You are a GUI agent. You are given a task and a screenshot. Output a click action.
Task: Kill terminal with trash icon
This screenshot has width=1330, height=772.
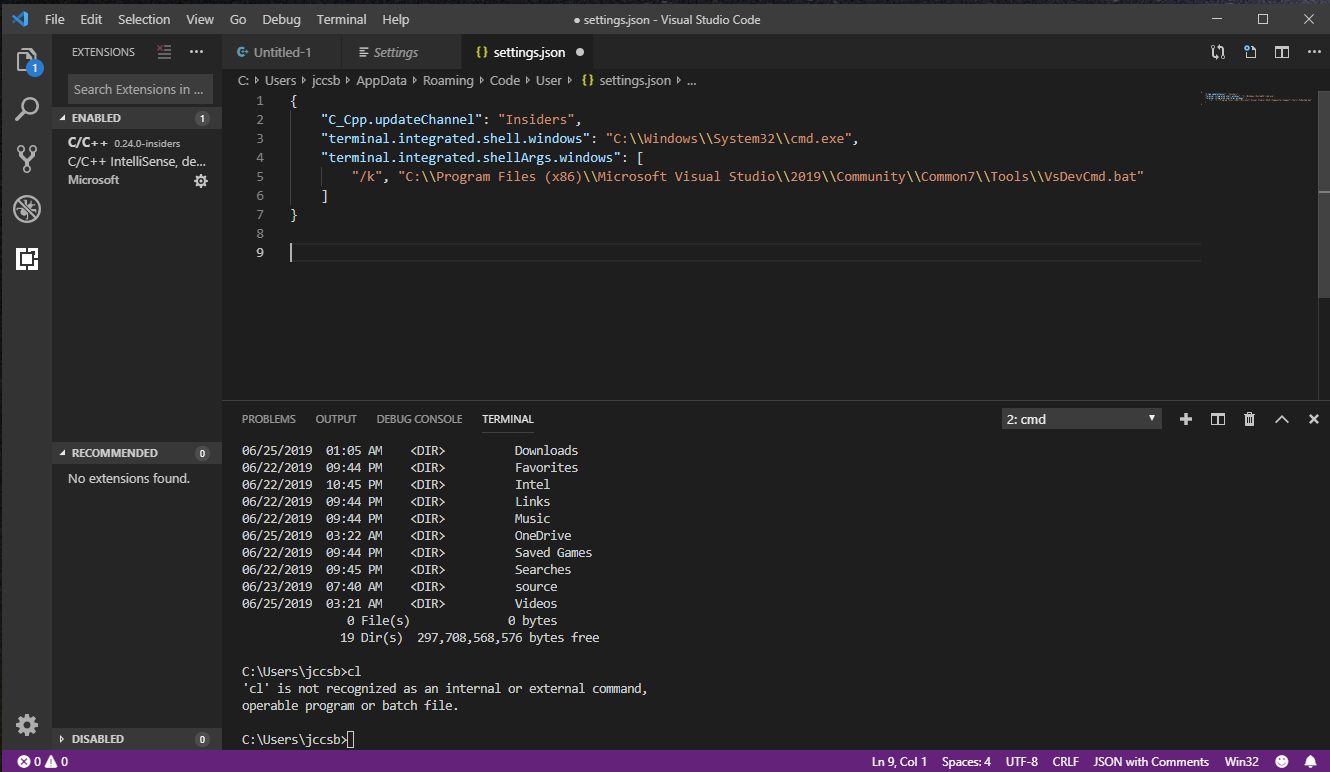tap(1250, 419)
